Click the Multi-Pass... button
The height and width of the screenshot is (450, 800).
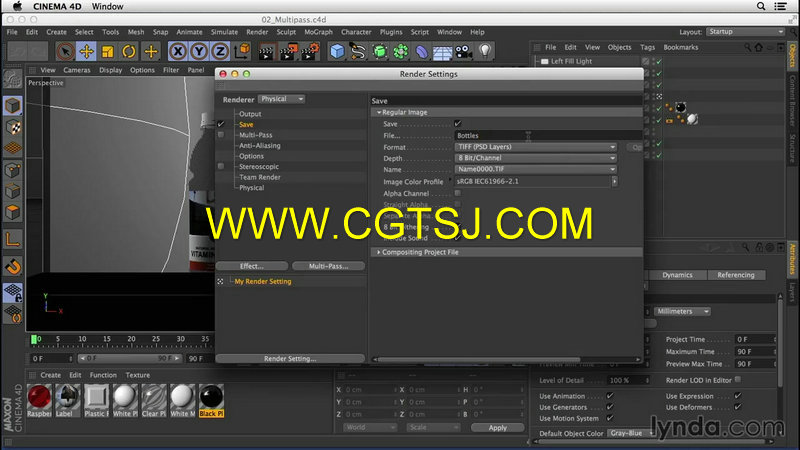click(329, 266)
